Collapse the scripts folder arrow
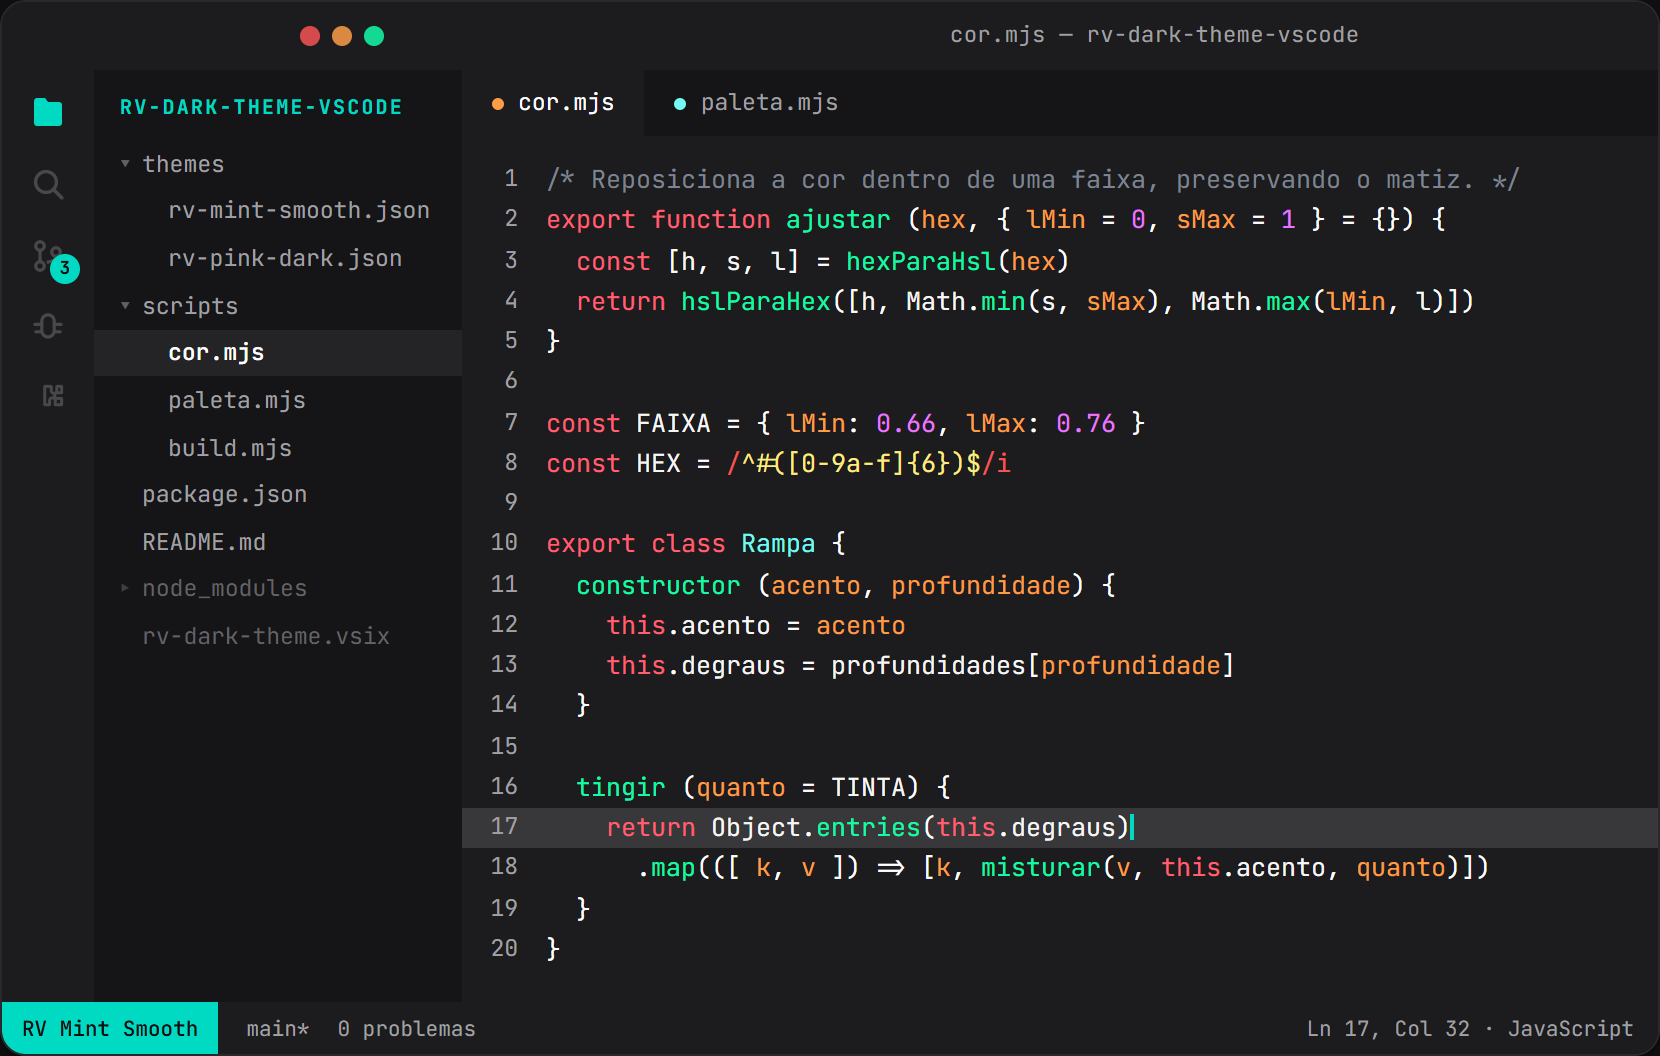The height and width of the screenshot is (1056, 1660). (125, 305)
